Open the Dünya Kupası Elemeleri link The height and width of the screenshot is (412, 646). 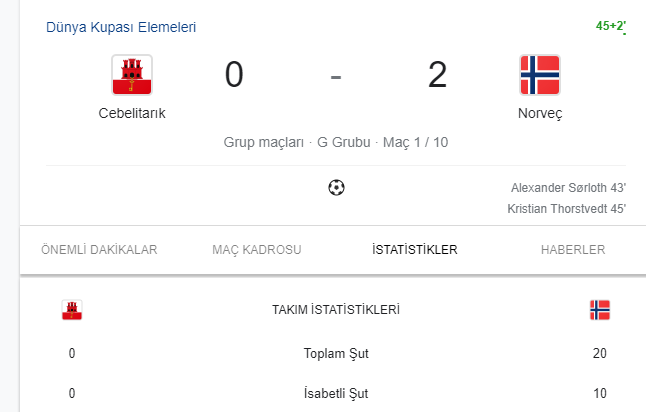pos(121,27)
